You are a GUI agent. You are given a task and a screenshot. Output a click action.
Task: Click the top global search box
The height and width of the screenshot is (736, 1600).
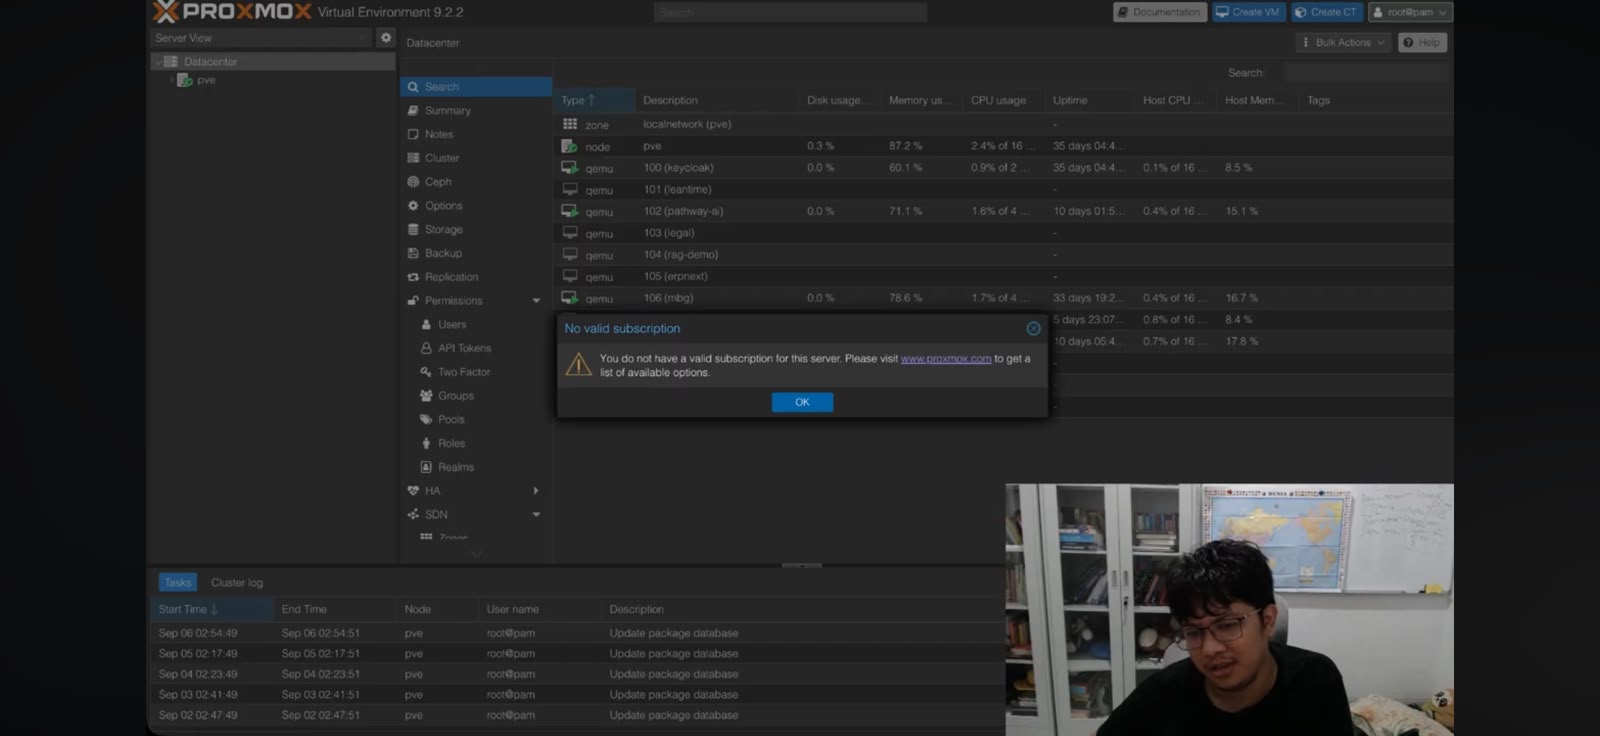(790, 12)
